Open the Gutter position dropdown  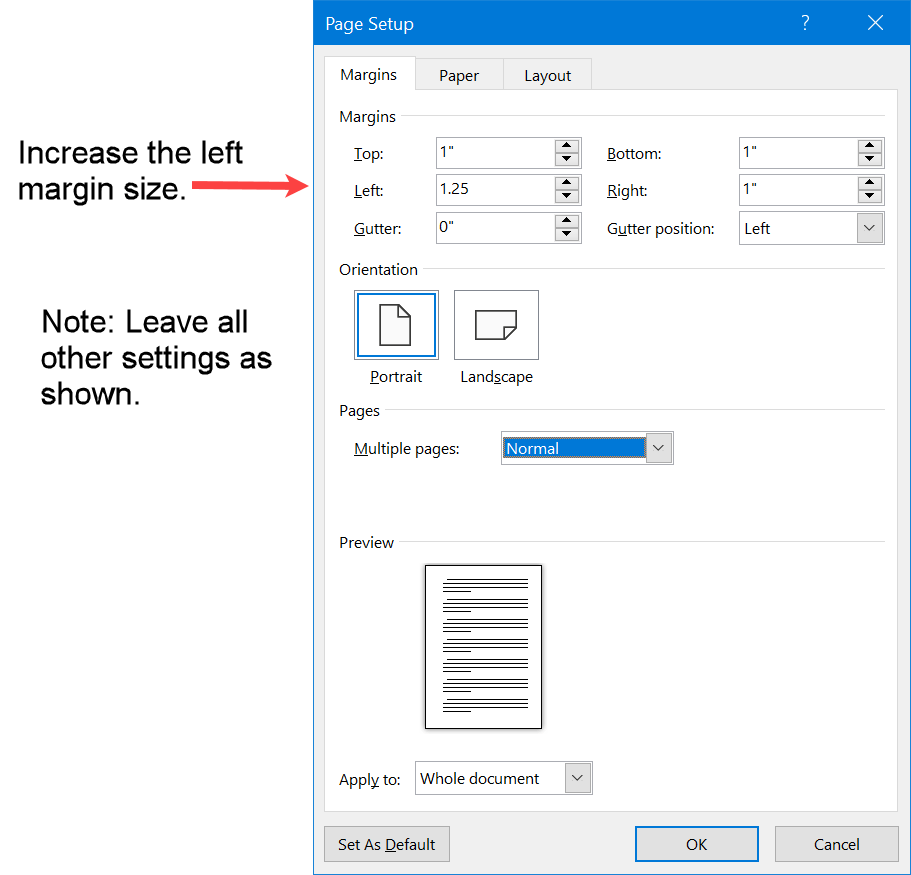tap(867, 228)
